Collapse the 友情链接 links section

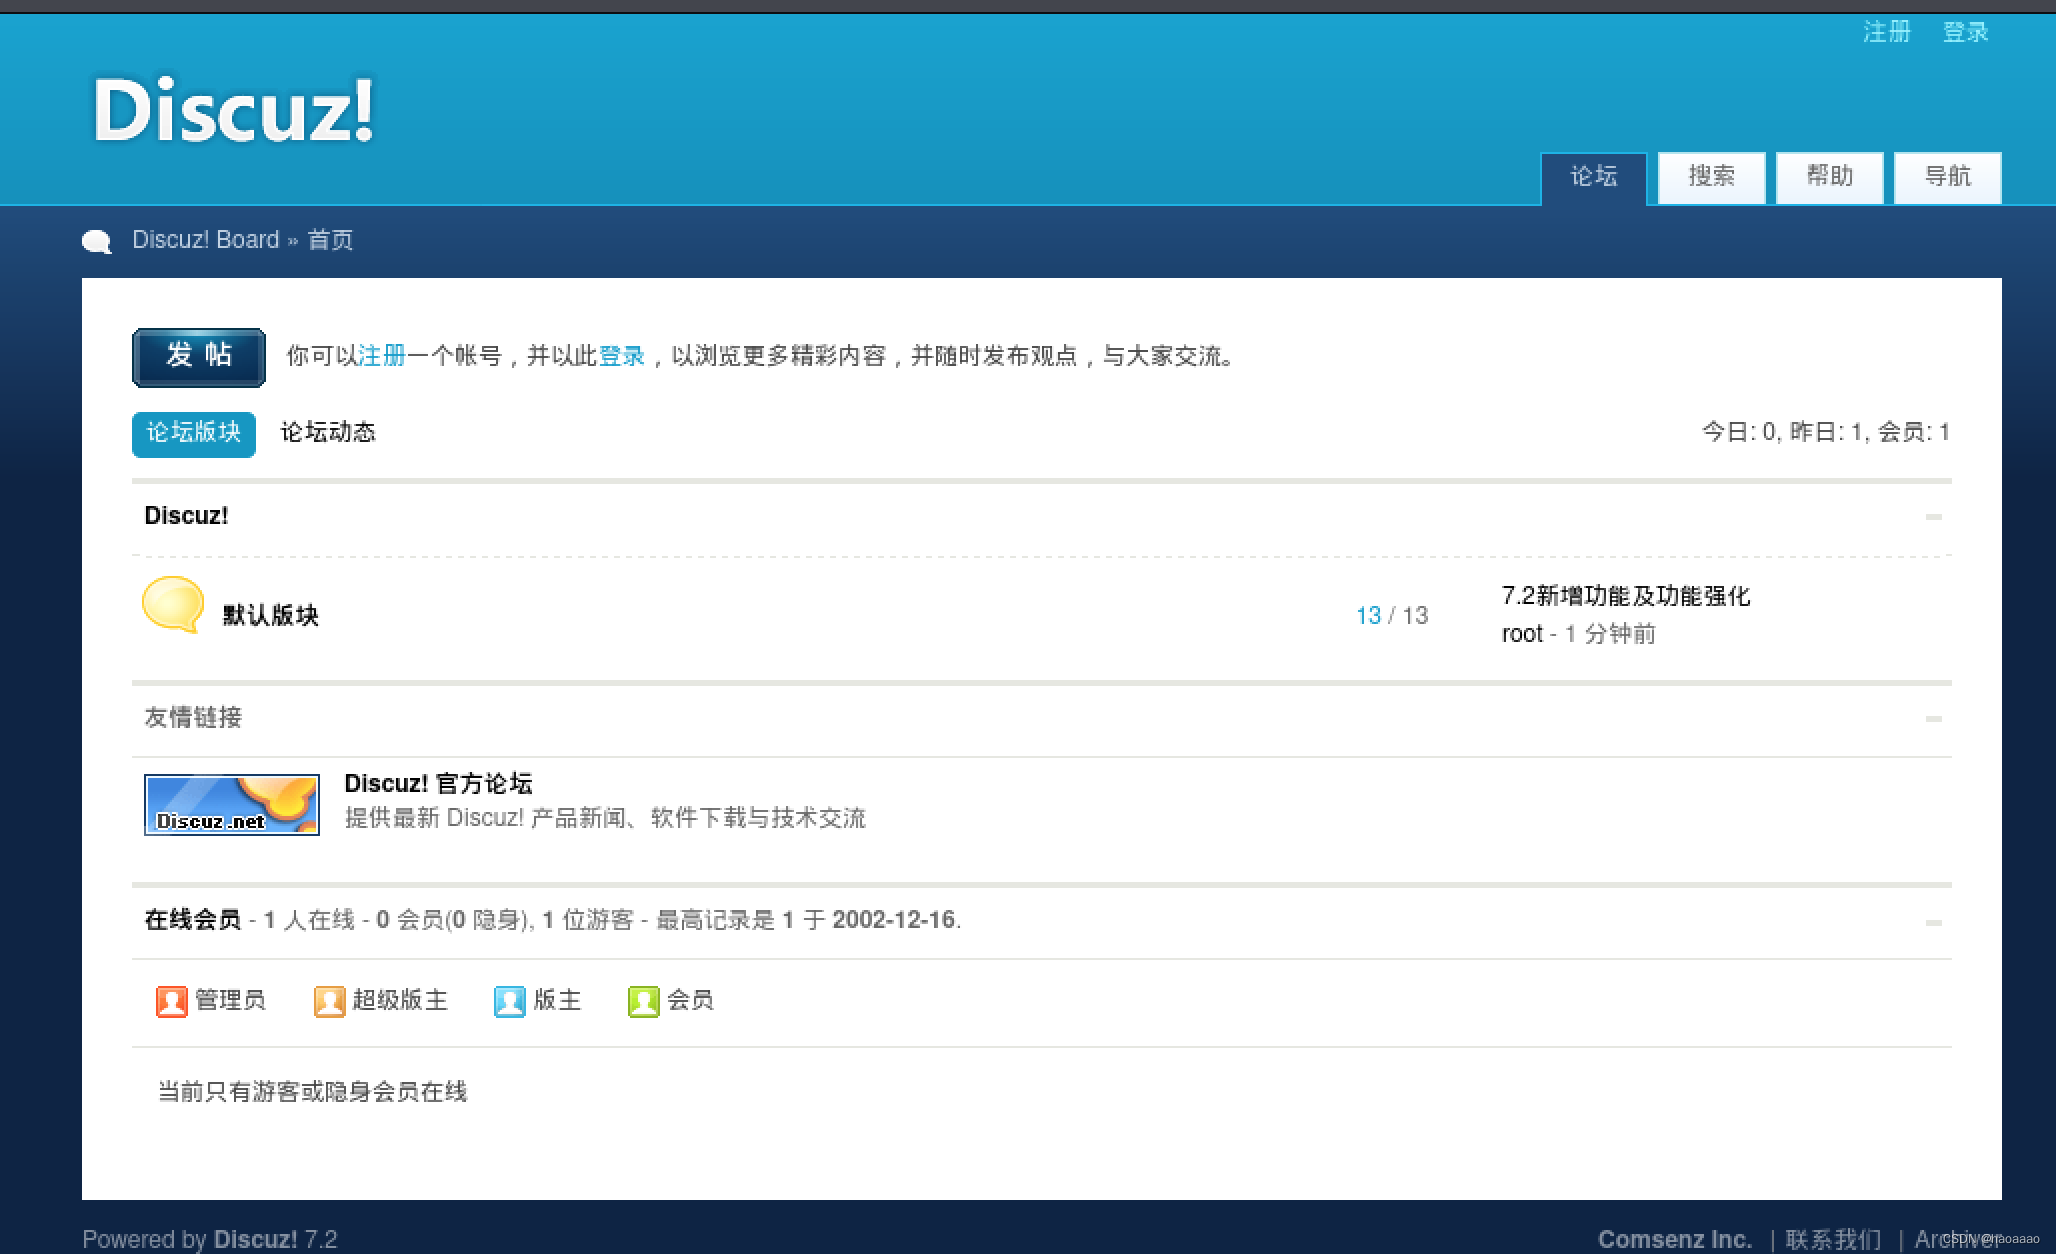(1932, 719)
